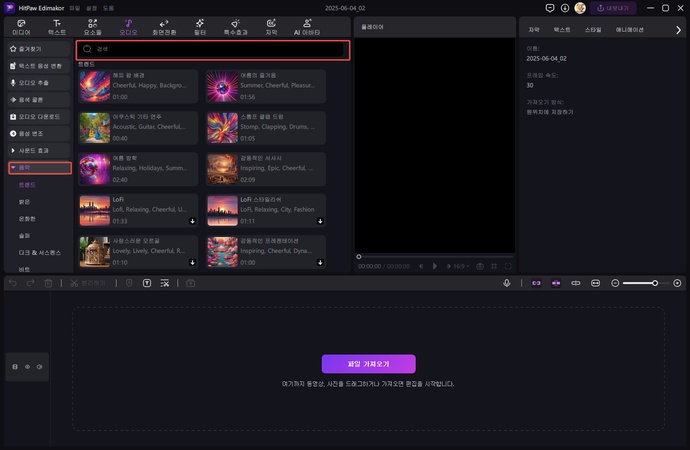Open the 미디어 (Media) panel icon
This screenshot has width=690, height=450.
[x=21, y=25]
